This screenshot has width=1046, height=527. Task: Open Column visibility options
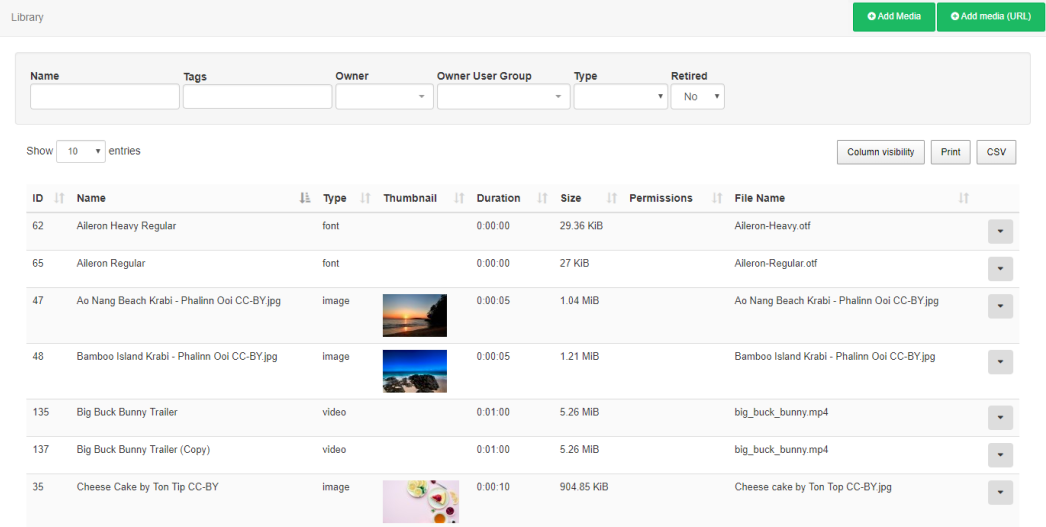pyautogui.click(x=880, y=152)
